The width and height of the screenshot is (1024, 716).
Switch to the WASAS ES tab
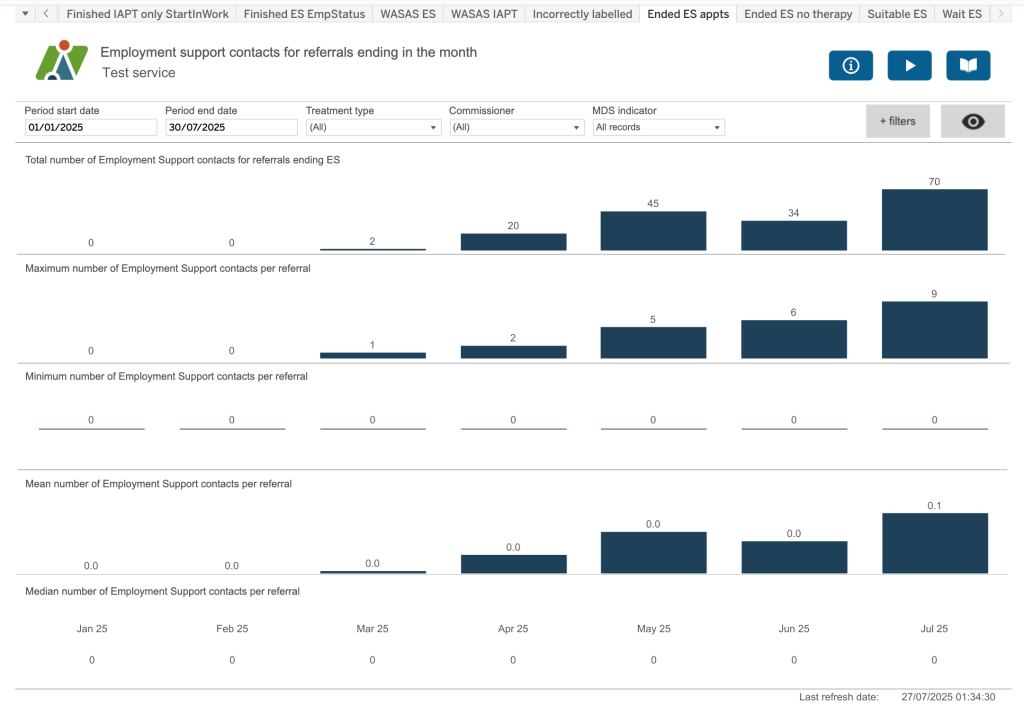[x=408, y=14]
